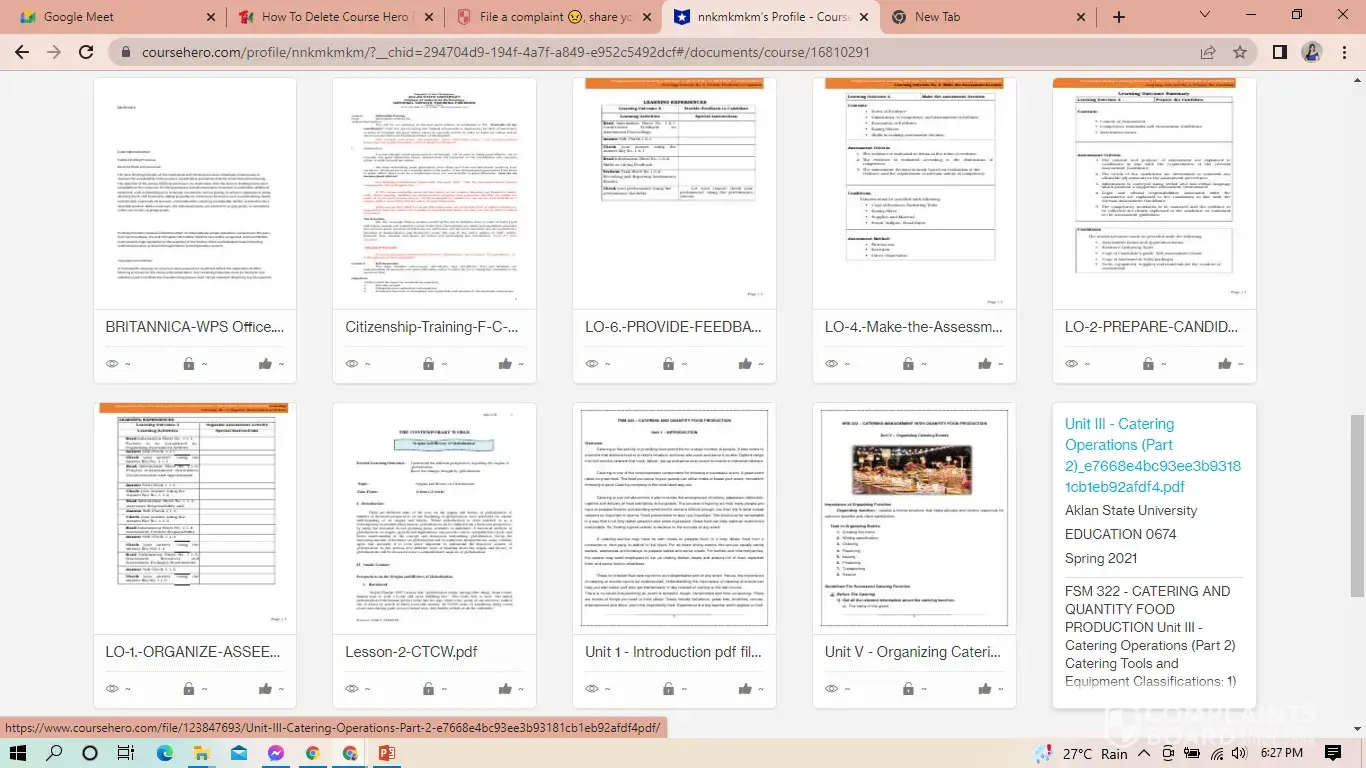Open the browser side panel
1366x768 pixels.
click(1280, 52)
